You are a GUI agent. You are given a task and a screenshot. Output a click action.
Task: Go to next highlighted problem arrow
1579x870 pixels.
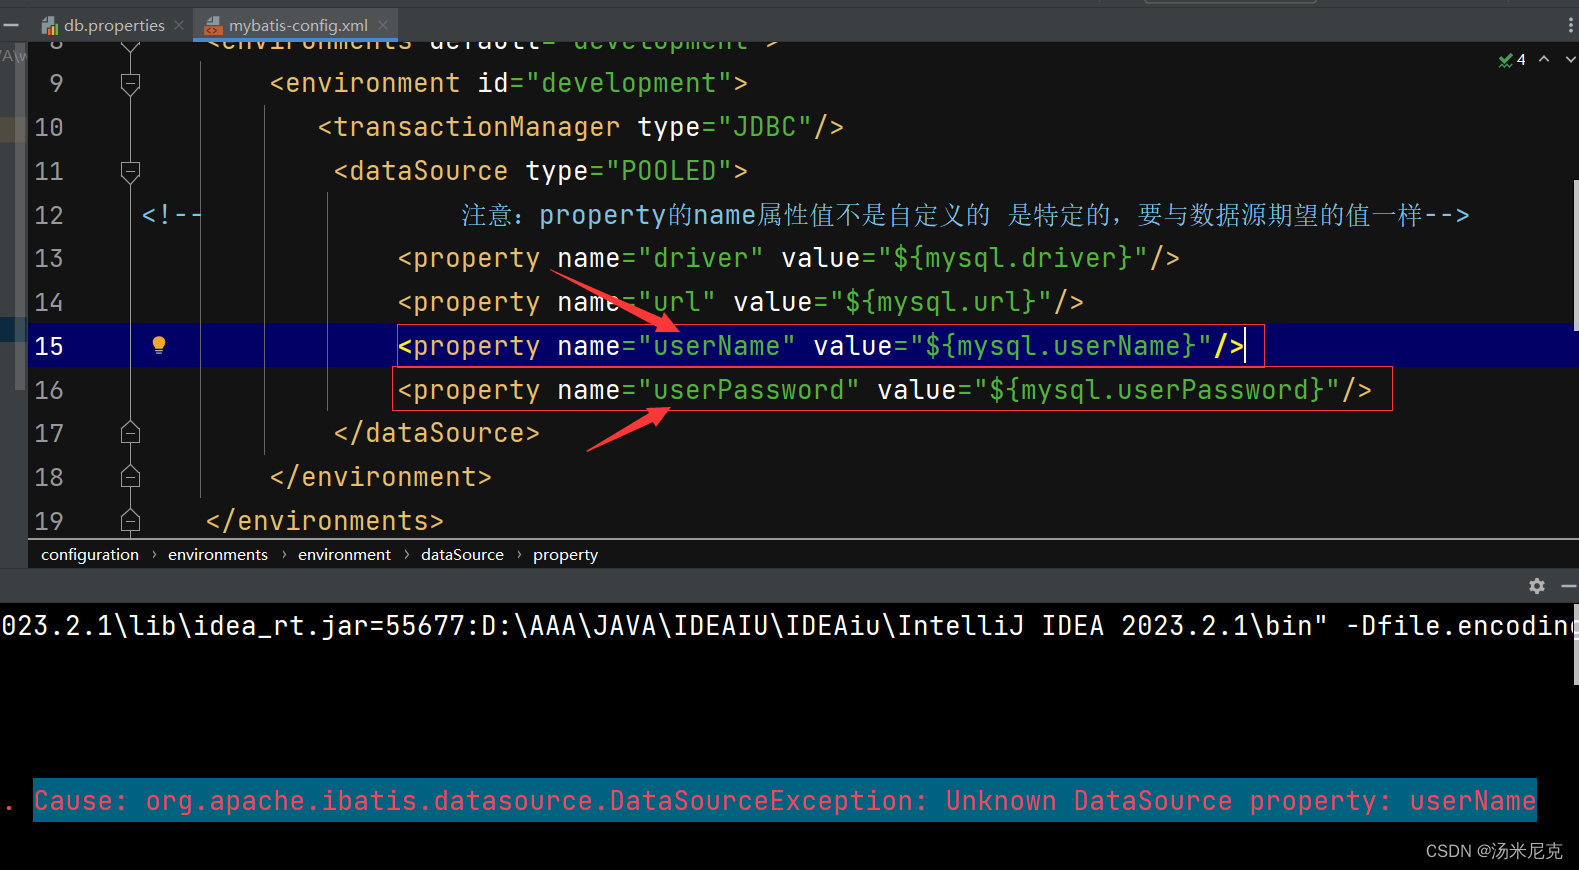pos(1570,59)
